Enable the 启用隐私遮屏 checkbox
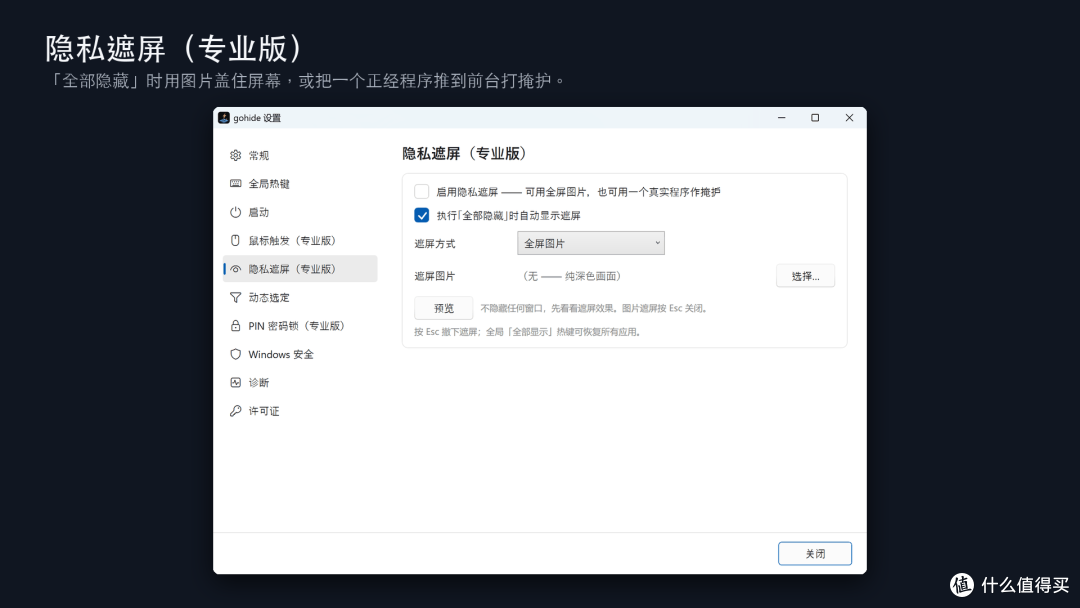Screen dimensions: 1080x608 (422, 191)
